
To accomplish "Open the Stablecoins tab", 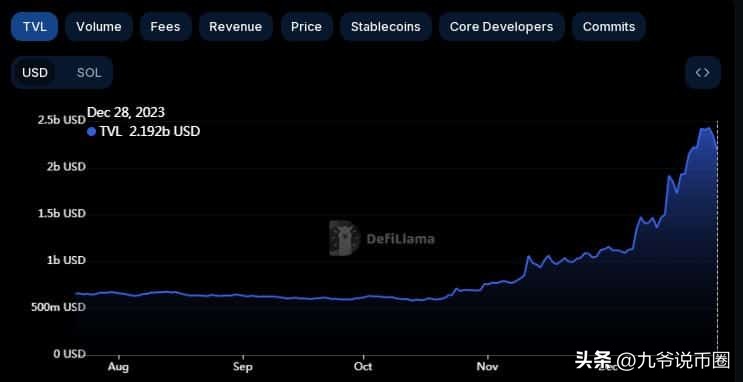I will 385,27.
